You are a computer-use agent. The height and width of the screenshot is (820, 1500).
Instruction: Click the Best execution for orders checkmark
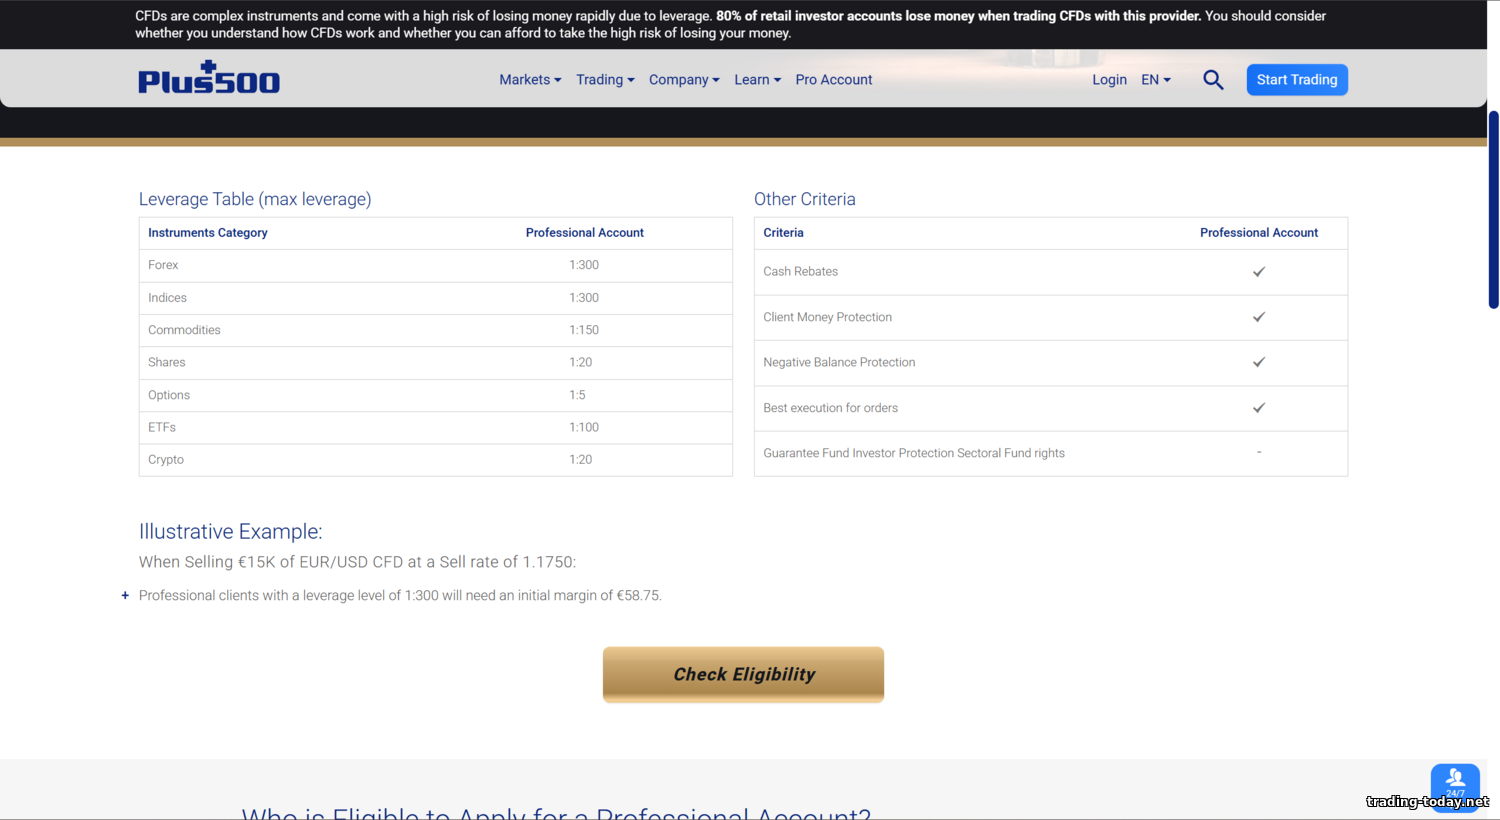pyautogui.click(x=1259, y=408)
